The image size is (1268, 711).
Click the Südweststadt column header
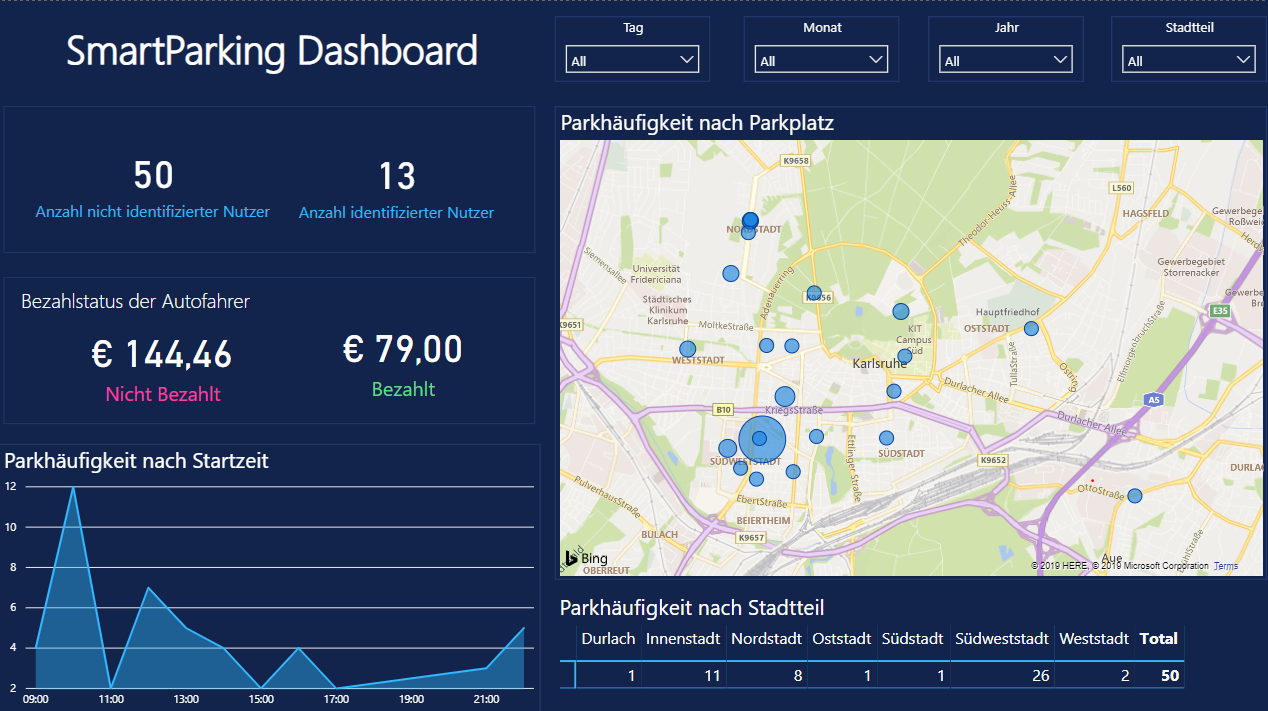tap(1002, 638)
